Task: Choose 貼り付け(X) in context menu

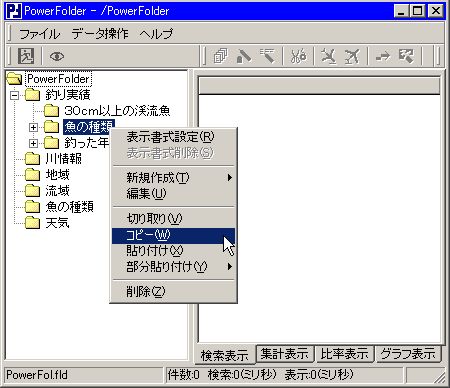Action: tap(173, 251)
